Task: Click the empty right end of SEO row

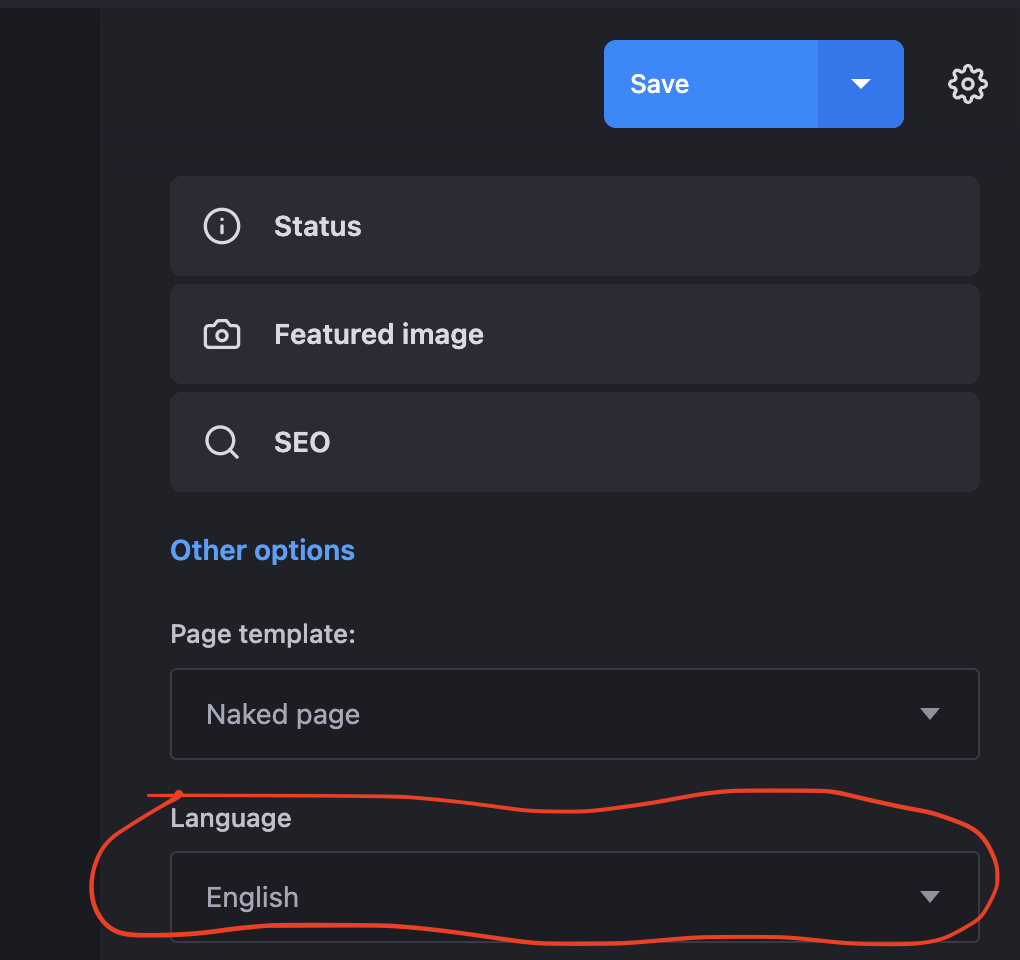Action: [x=900, y=442]
